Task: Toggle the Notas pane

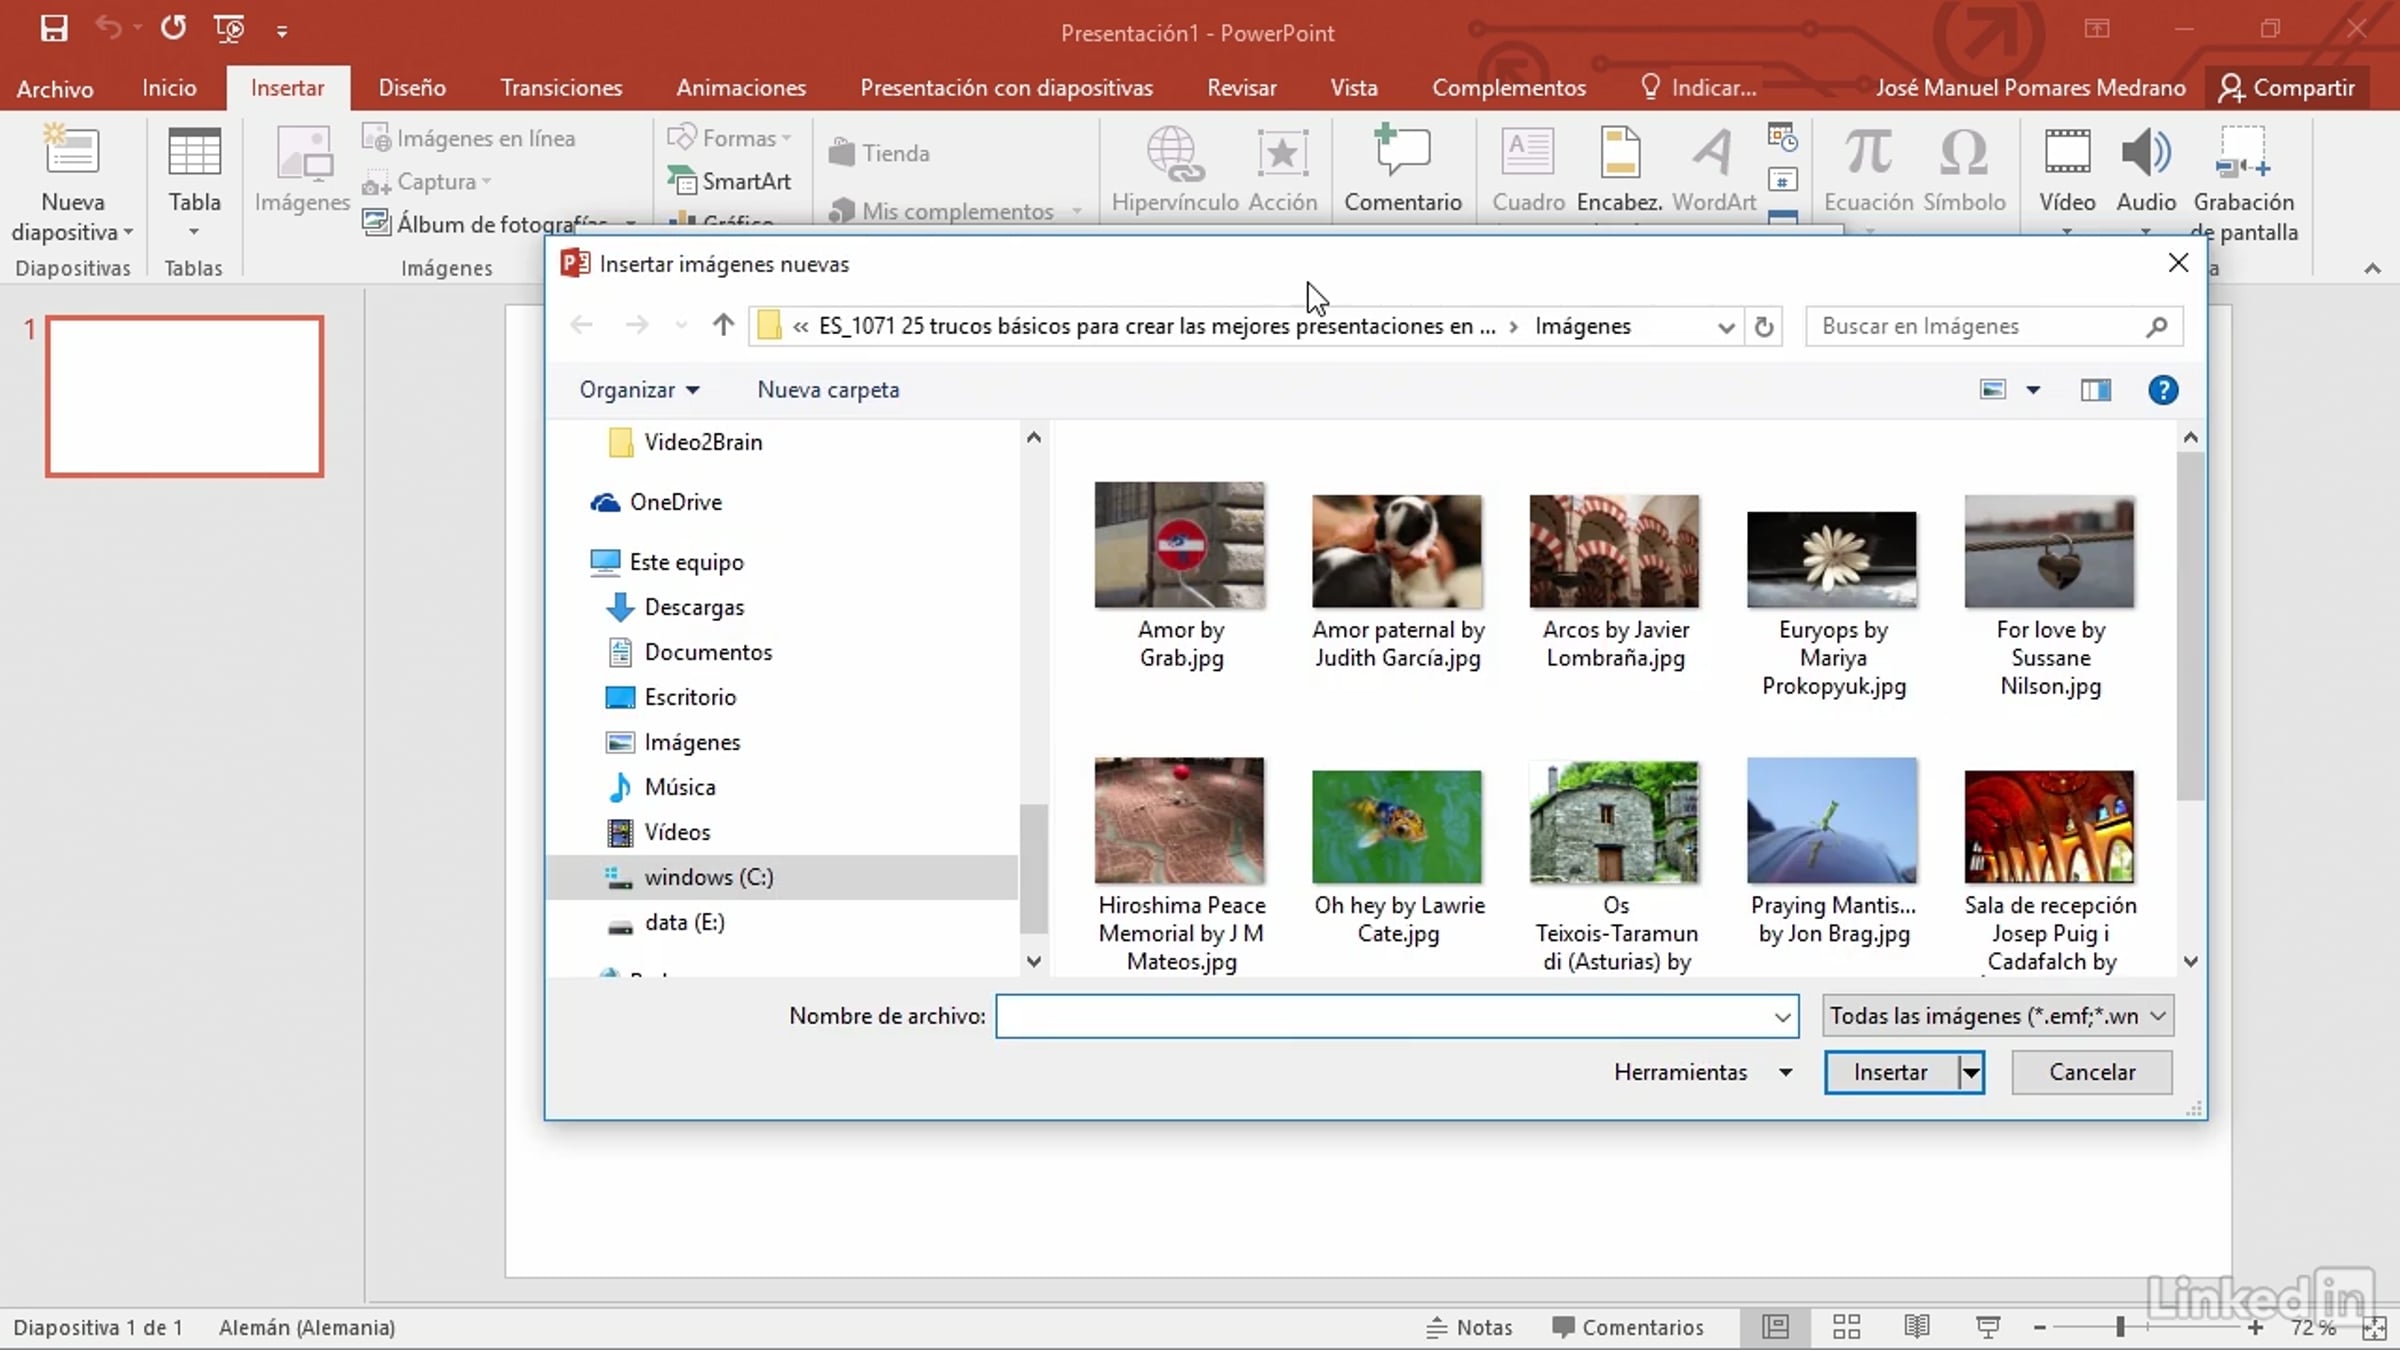Action: tap(1468, 1327)
